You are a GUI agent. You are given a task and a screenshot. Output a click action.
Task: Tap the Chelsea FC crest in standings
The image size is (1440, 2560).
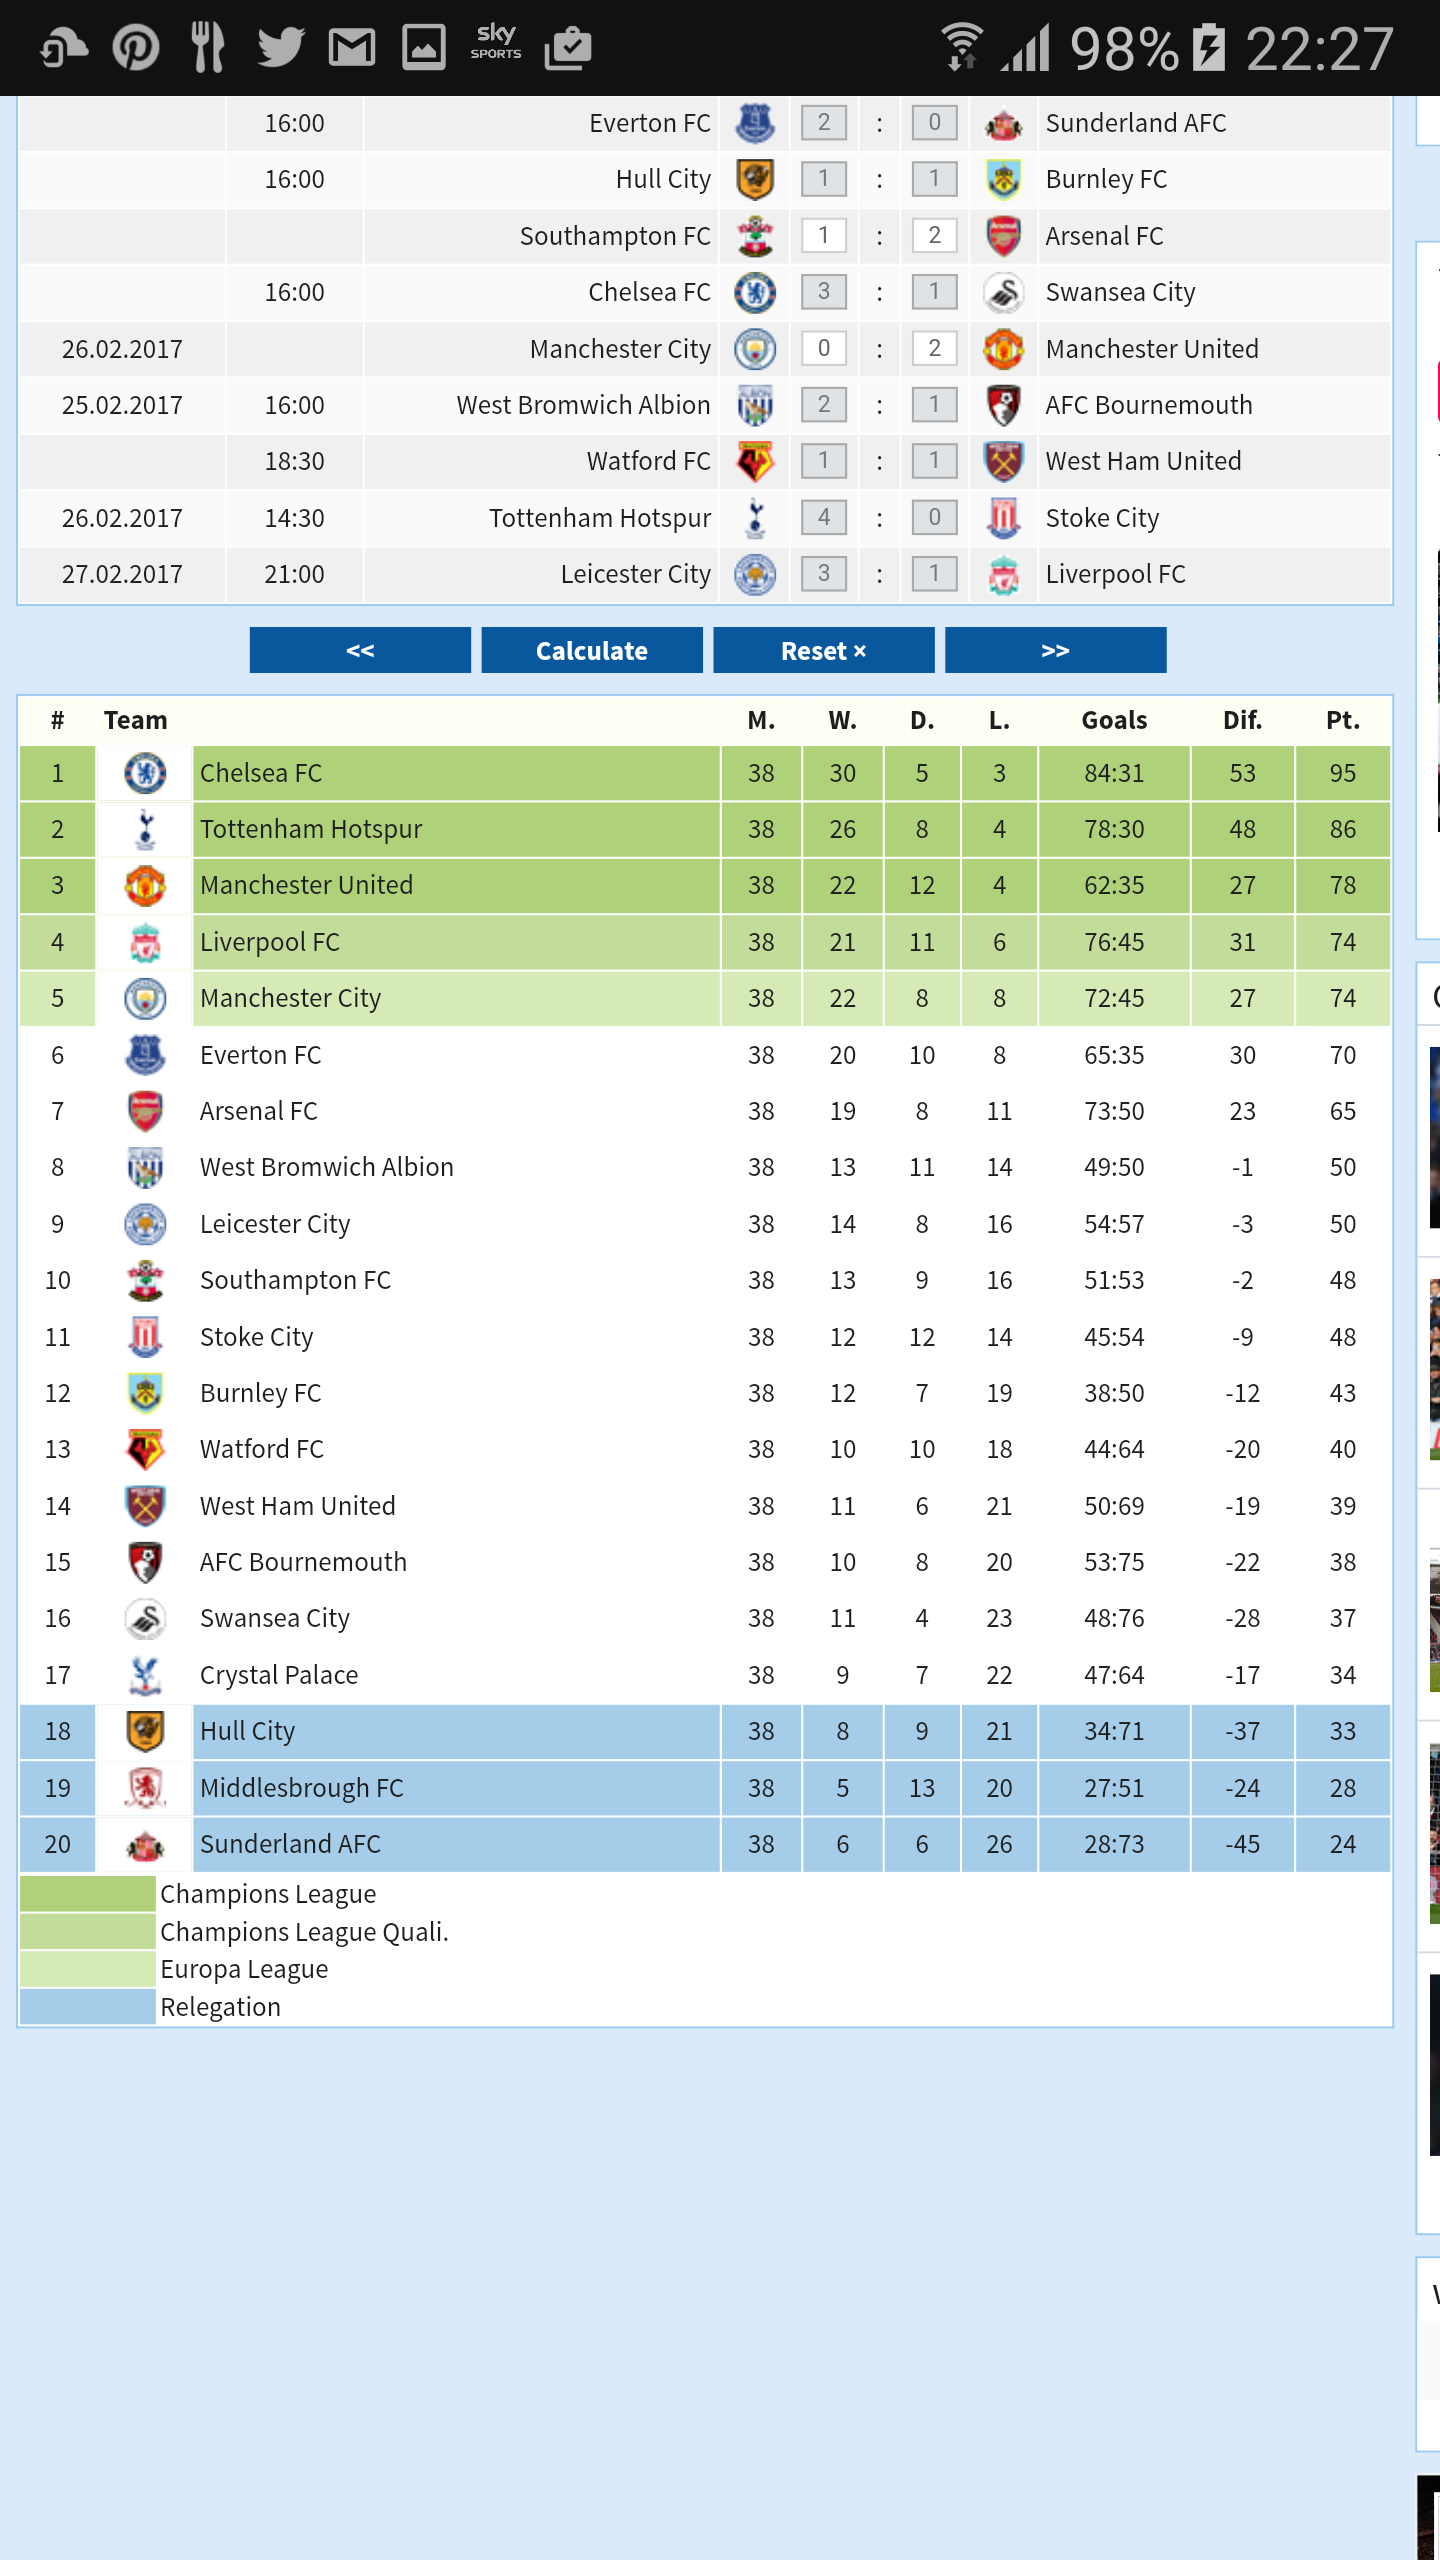click(x=145, y=773)
